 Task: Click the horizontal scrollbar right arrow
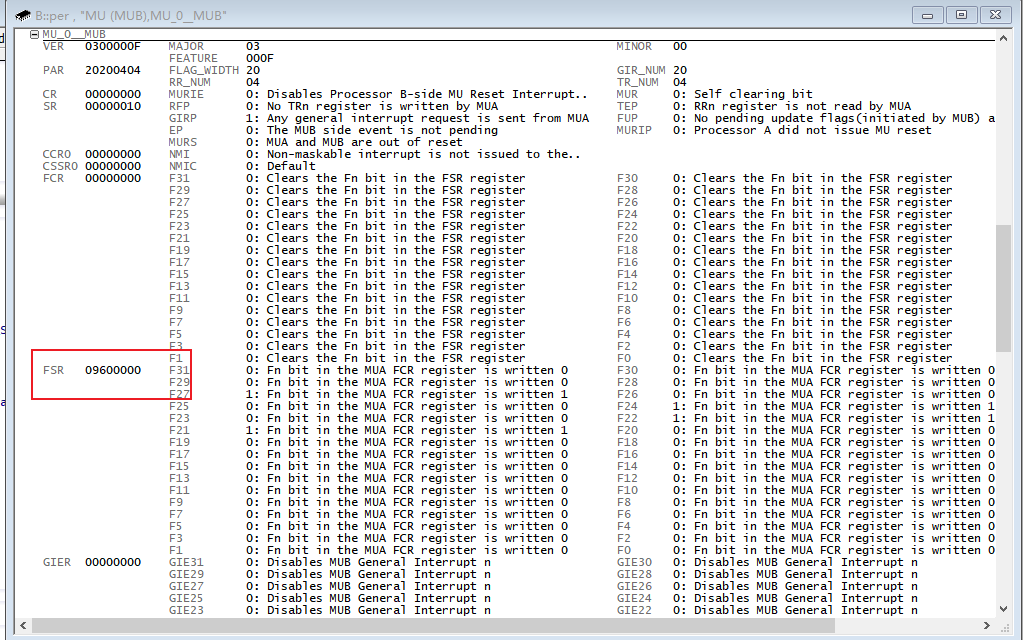986,625
